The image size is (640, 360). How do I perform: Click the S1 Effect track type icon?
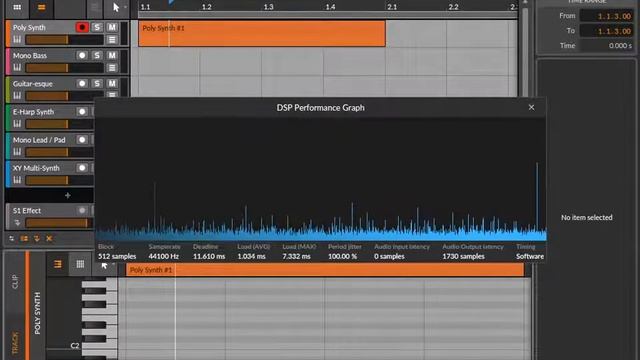pos(17,223)
